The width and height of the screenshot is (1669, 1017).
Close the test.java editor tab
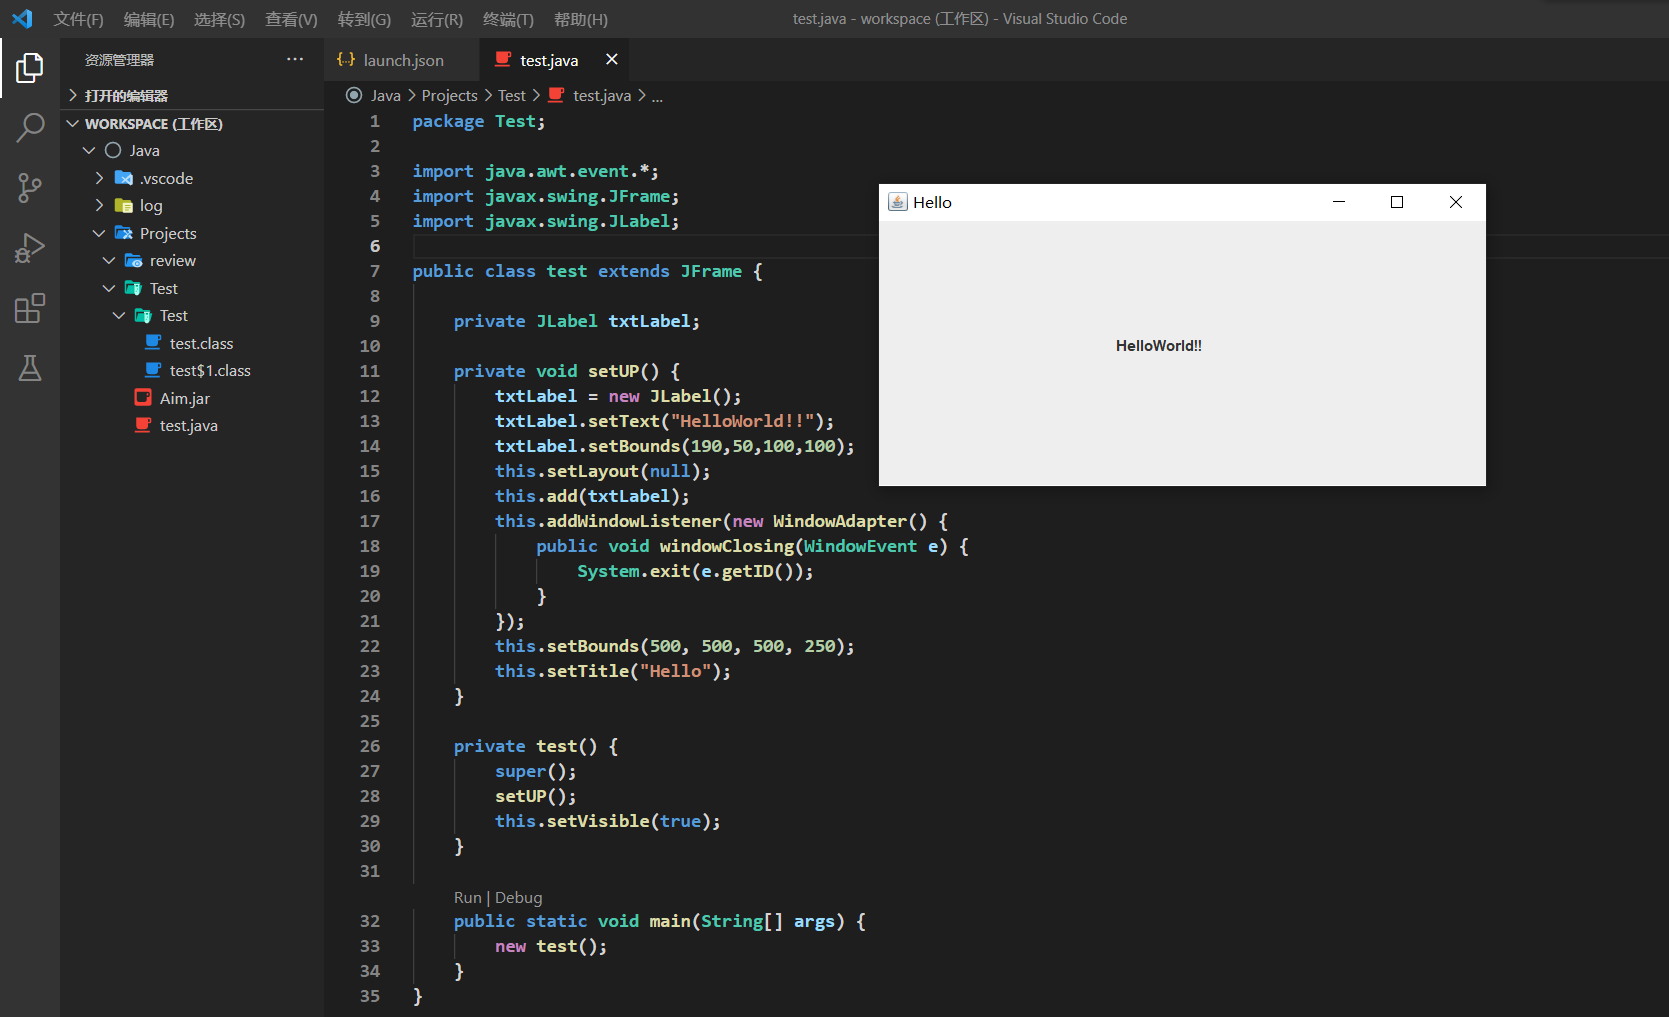612,59
